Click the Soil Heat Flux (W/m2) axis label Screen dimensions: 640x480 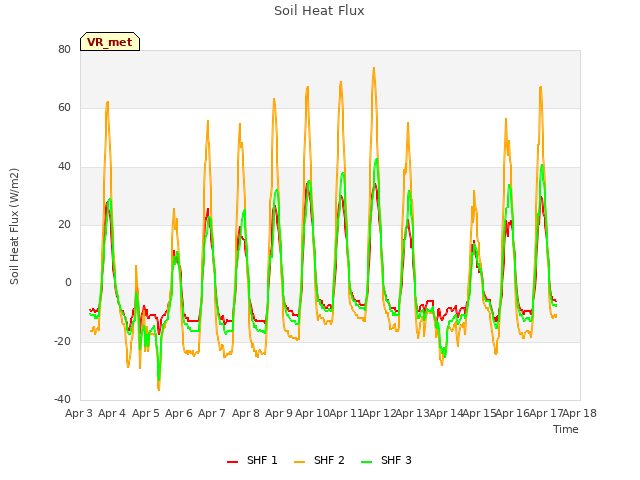(14, 226)
